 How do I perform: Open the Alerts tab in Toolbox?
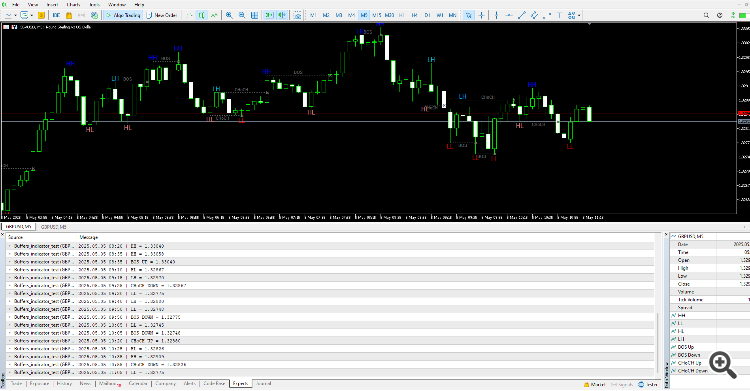click(x=190, y=384)
